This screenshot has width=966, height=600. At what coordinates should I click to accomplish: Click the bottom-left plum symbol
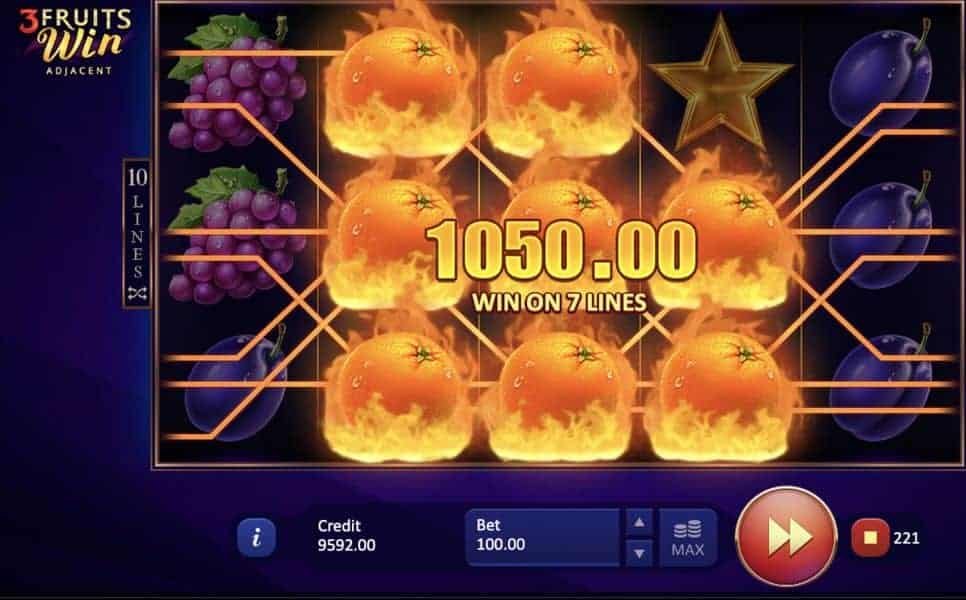coord(237,386)
